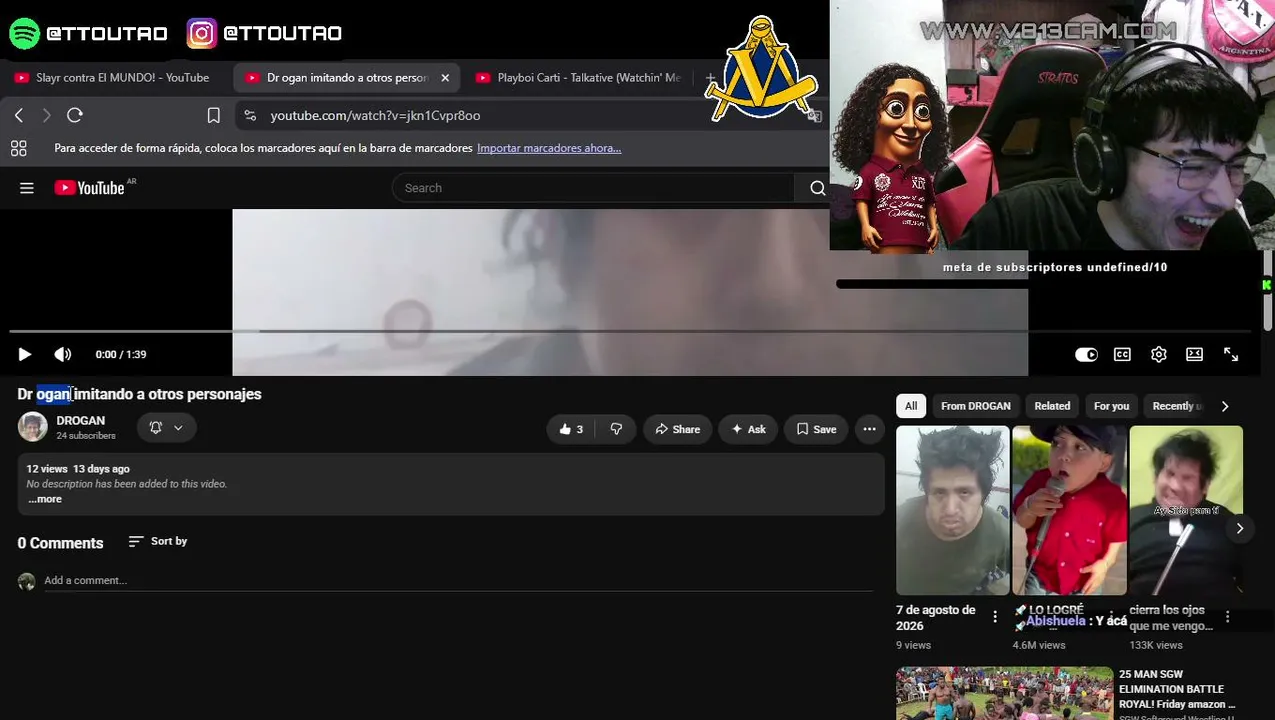
Task: Select the Related filter chip
Action: (x=1052, y=406)
